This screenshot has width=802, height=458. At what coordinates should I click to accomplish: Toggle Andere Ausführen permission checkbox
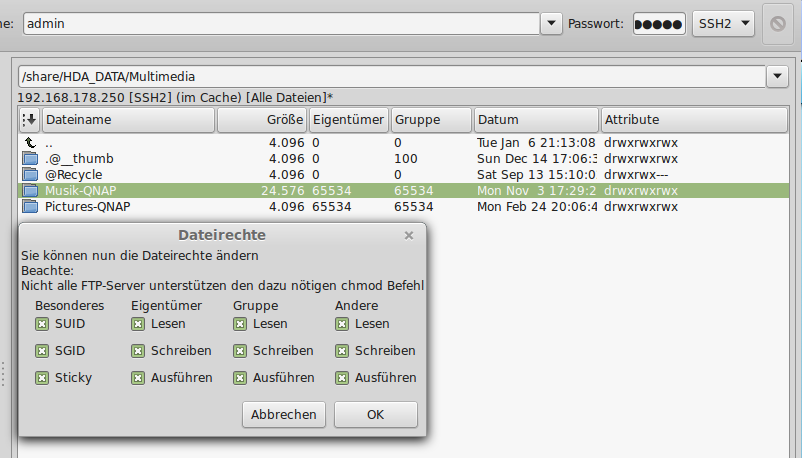[342, 378]
